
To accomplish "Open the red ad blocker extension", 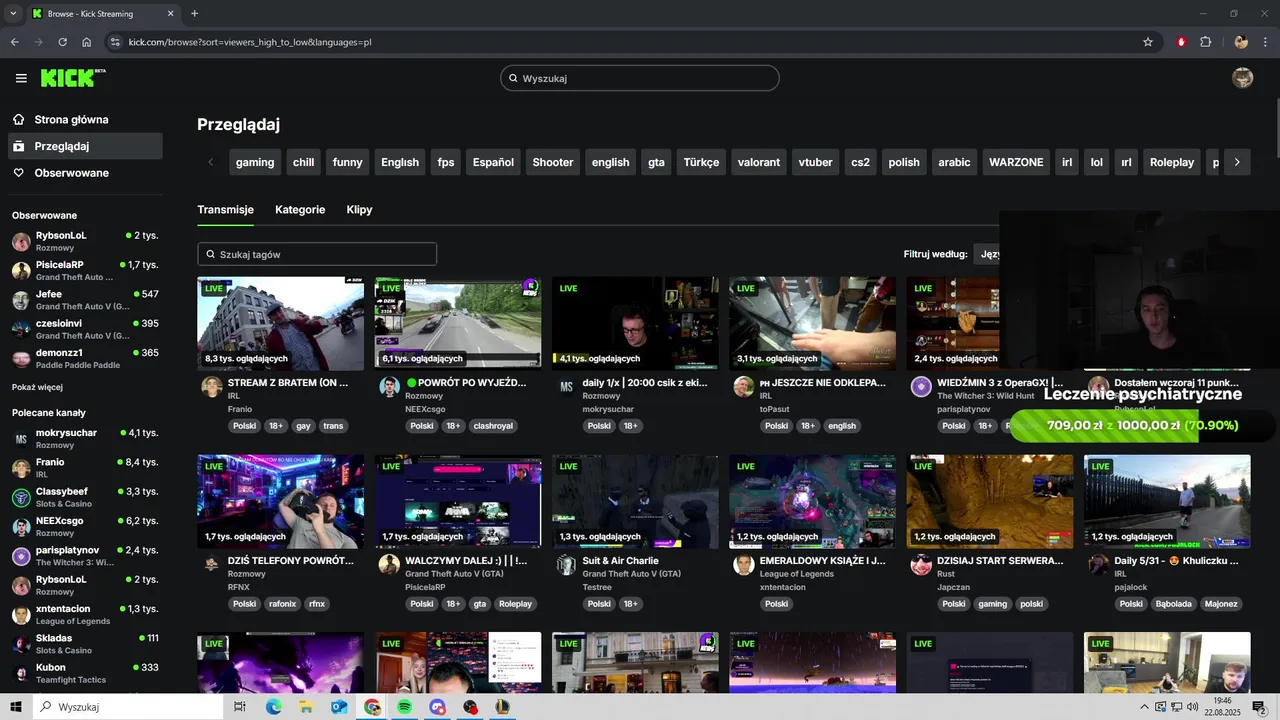I will tap(1181, 42).
